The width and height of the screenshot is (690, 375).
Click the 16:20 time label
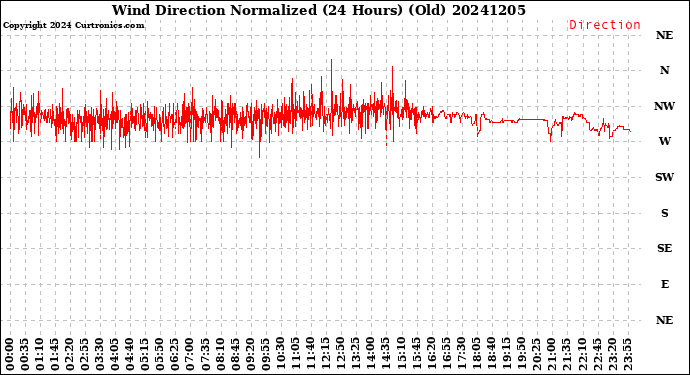(431, 354)
